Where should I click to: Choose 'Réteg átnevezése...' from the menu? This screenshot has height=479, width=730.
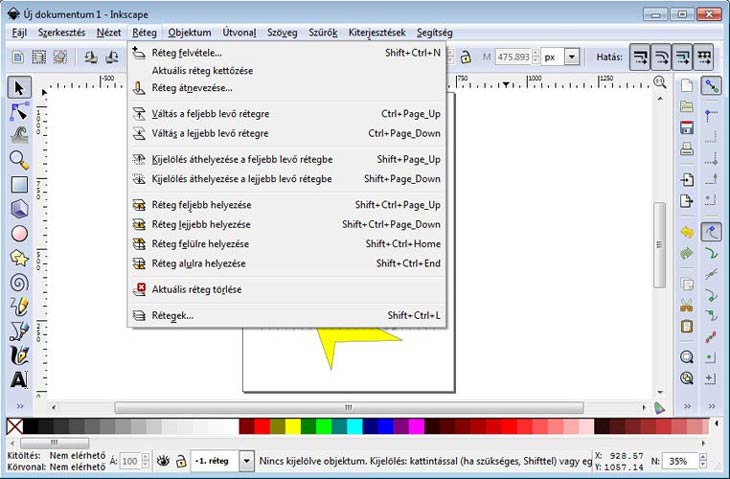[x=192, y=88]
